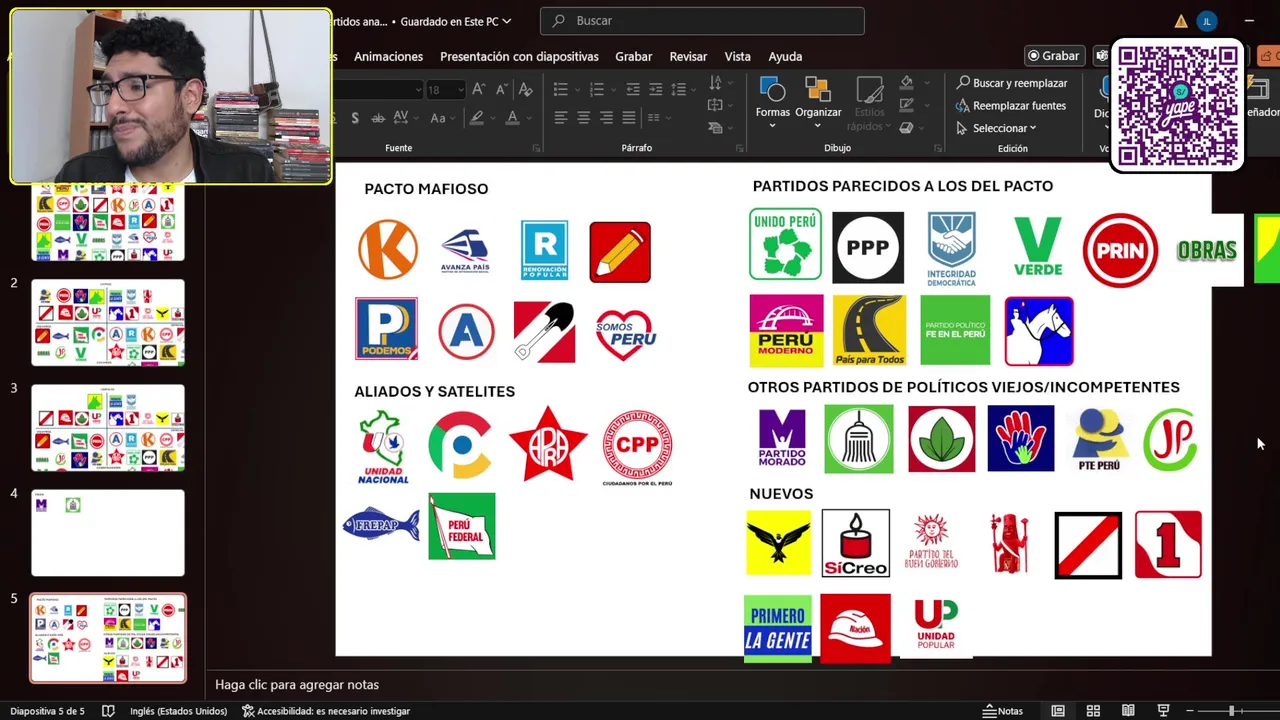Convert to SmartArt graphic

[x=719, y=128]
